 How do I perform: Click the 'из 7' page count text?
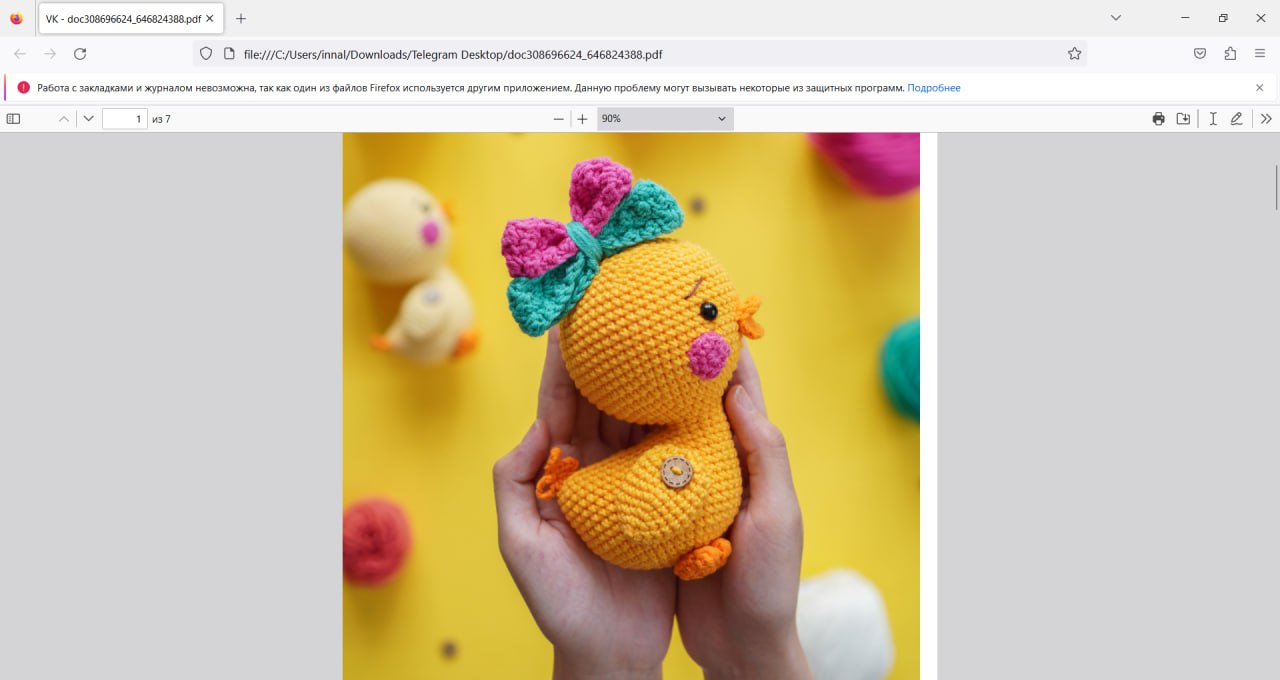[161, 119]
